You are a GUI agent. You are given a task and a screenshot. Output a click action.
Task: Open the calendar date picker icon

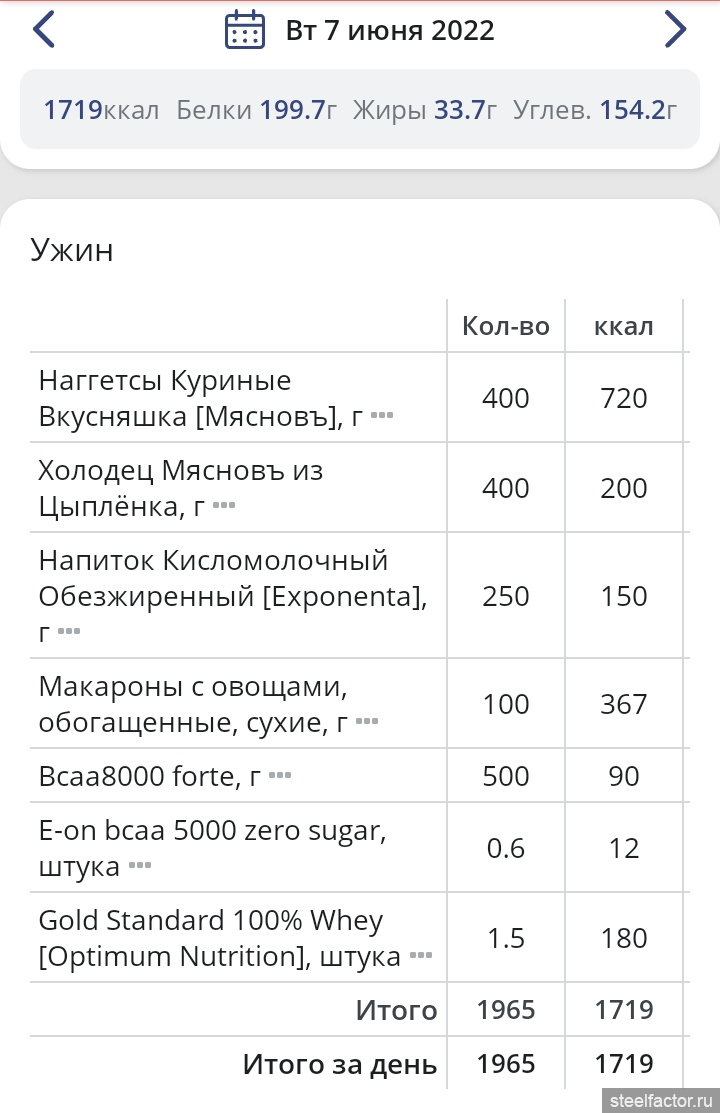[245, 31]
